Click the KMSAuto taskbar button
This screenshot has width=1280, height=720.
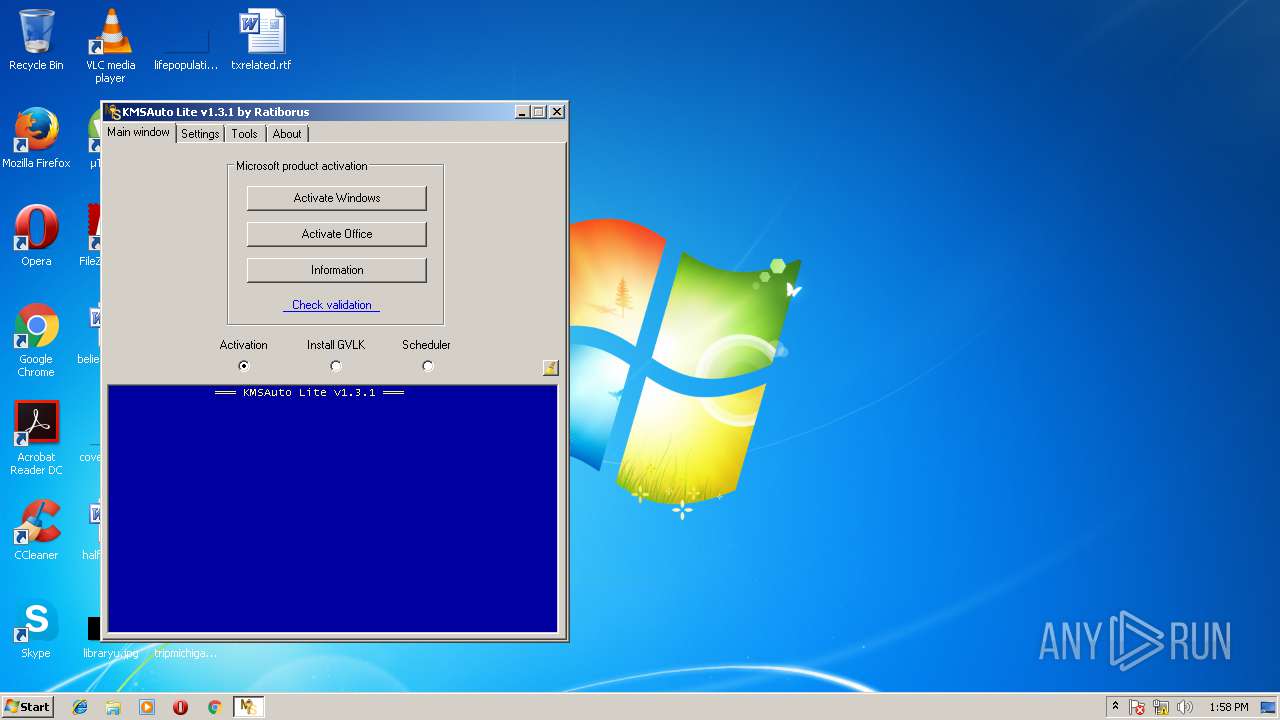click(x=248, y=707)
